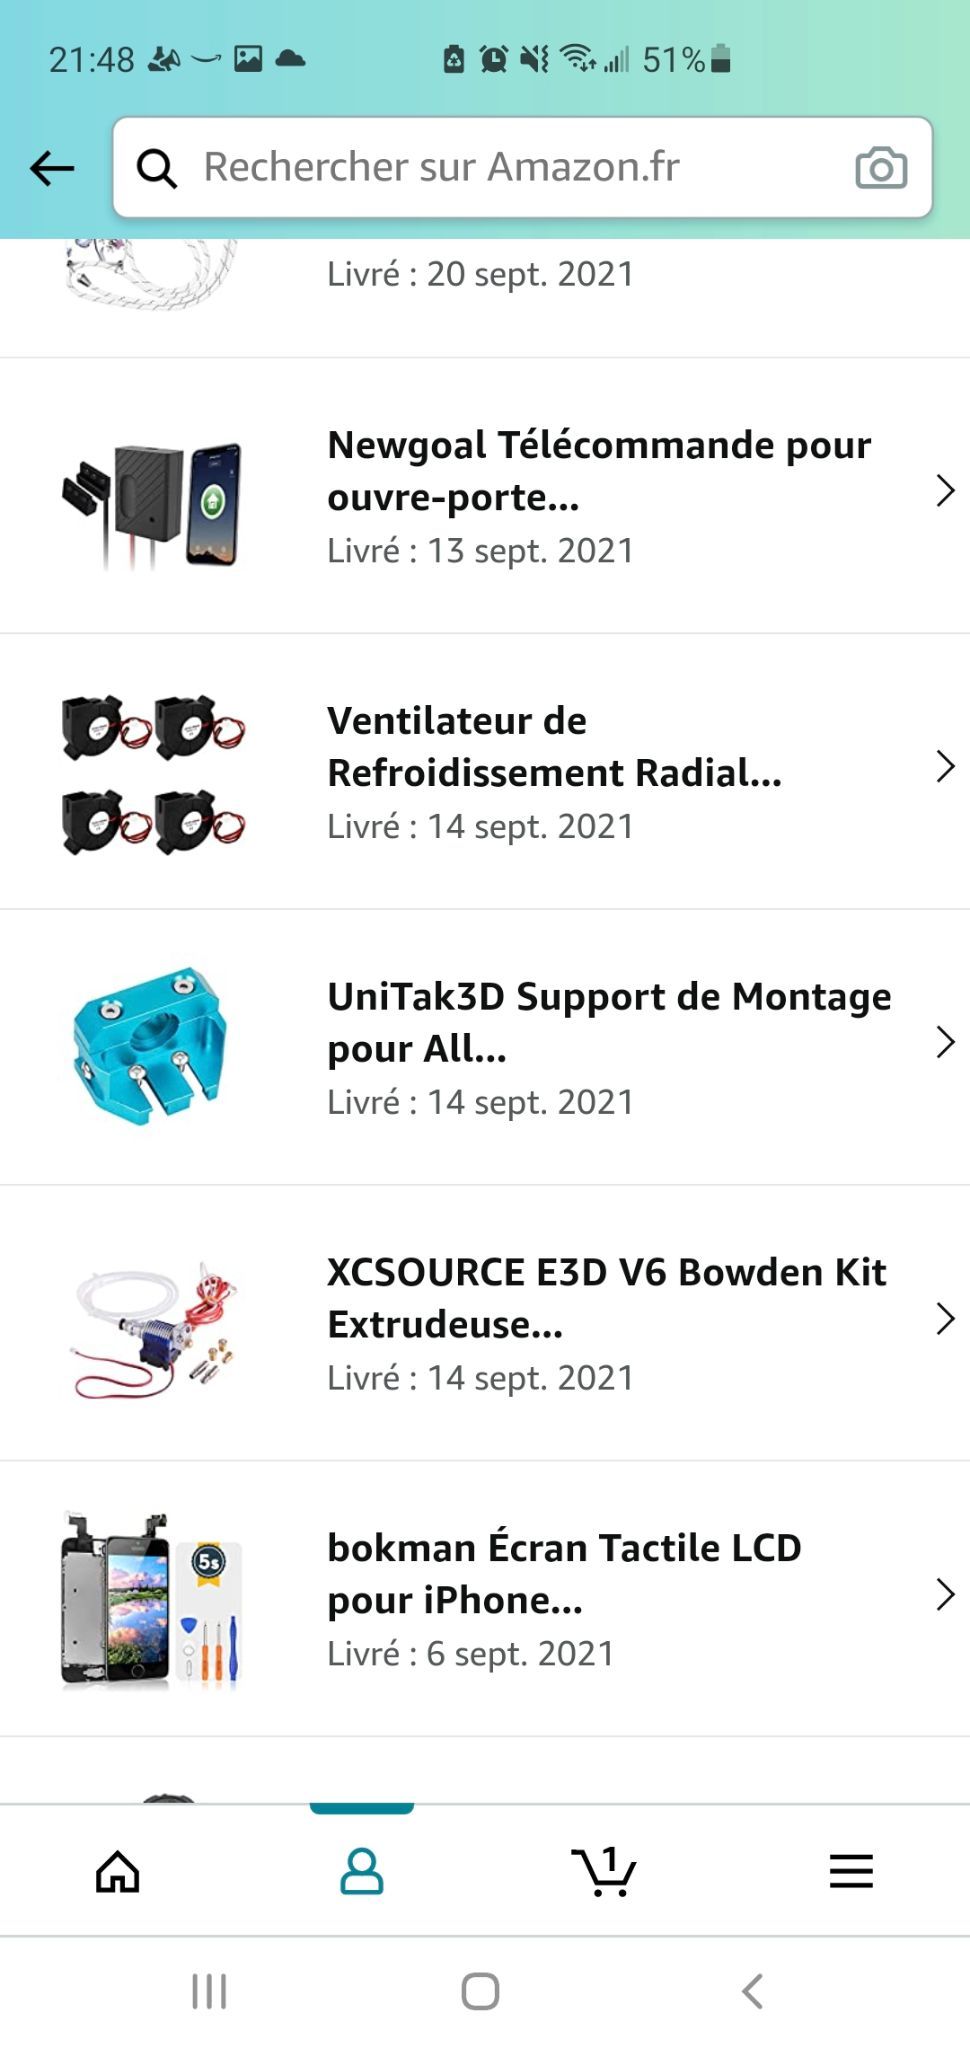This screenshot has height=2048, width=970.
Task: Tap the Android recent apps button
Action: click(x=209, y=1991)
